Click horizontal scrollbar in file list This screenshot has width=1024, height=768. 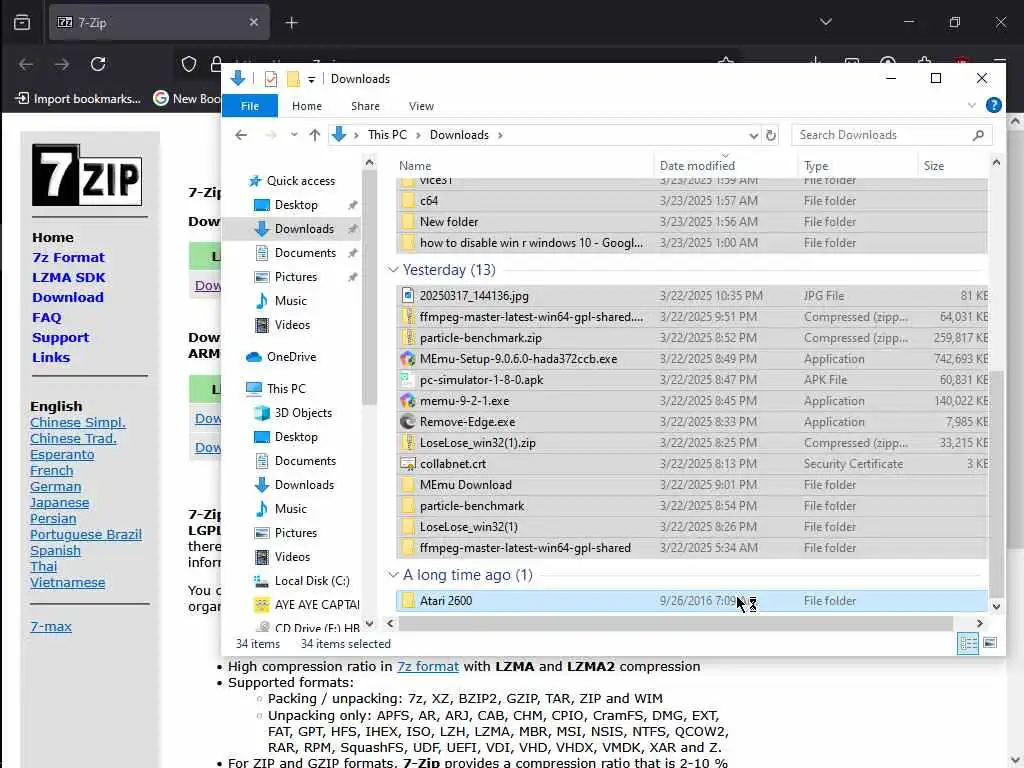675,623
